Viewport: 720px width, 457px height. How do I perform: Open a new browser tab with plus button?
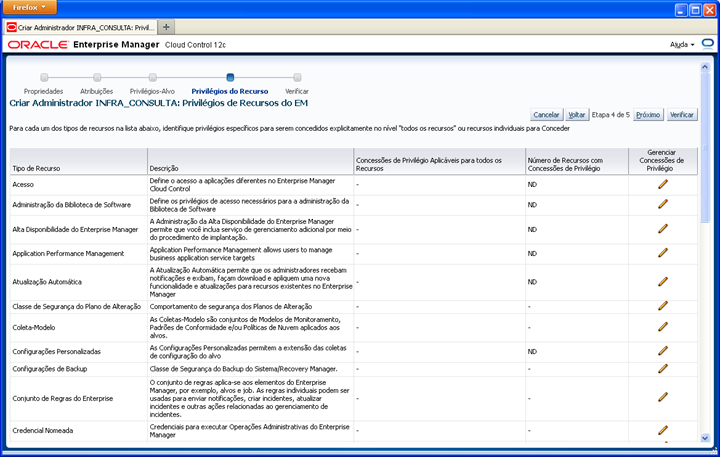[x=166, y=27]
